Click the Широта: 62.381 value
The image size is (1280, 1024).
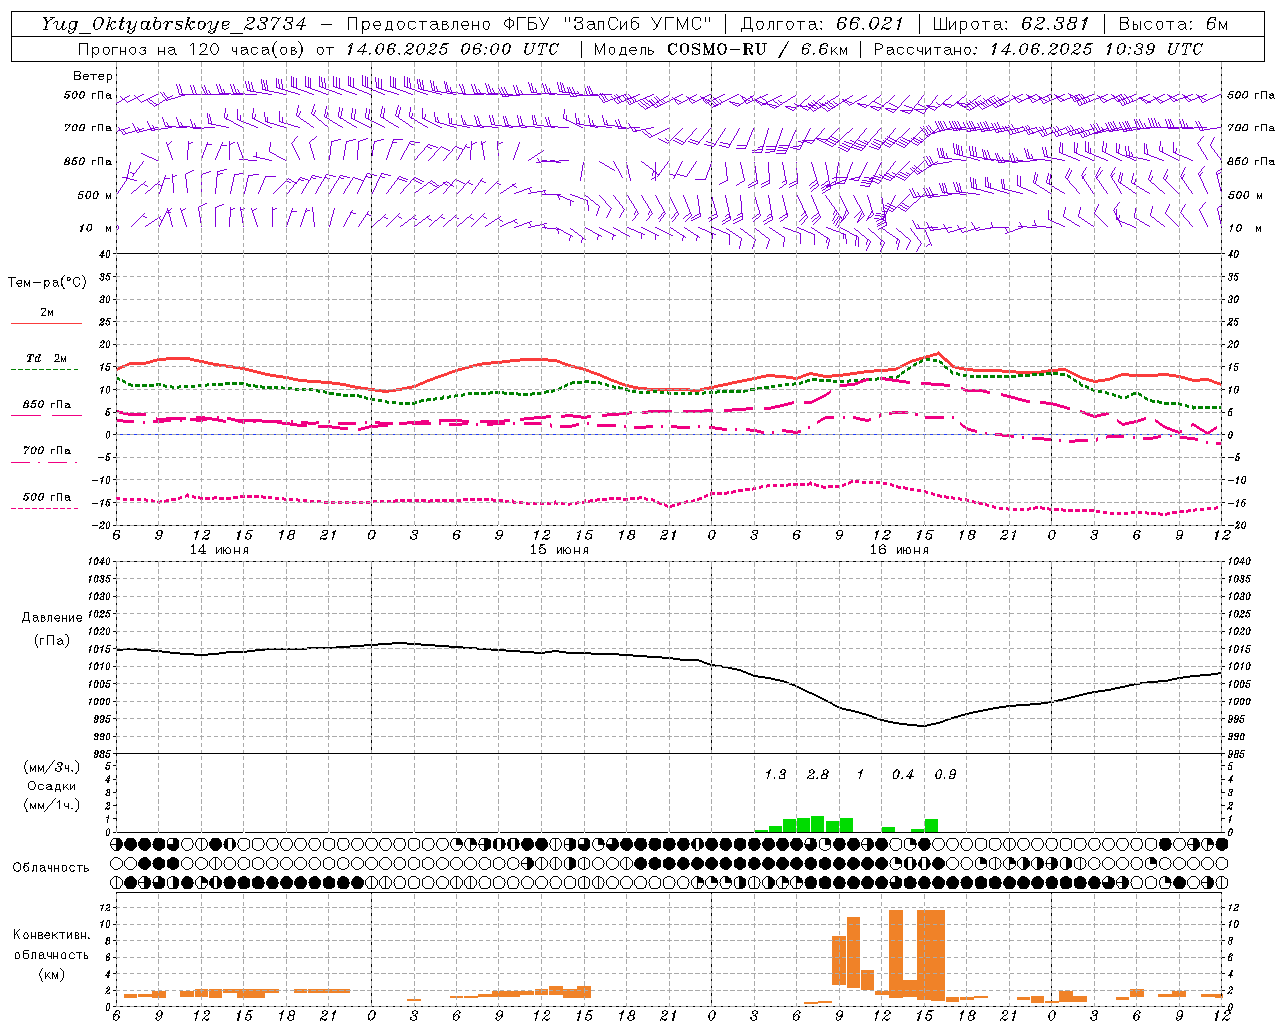tap(1010, 24)
